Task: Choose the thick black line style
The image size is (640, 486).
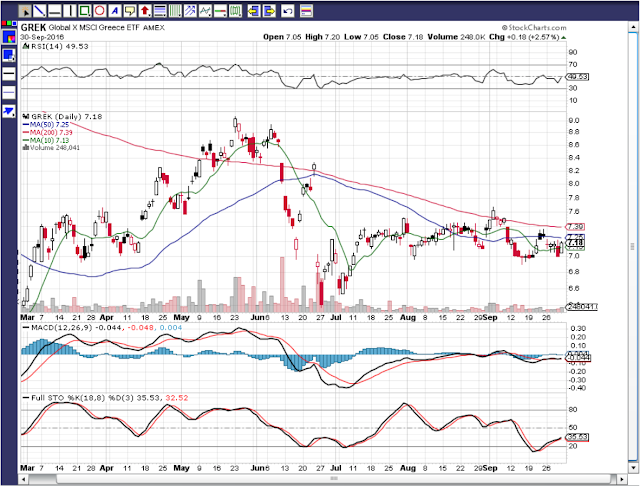Action: coord(9,74)
